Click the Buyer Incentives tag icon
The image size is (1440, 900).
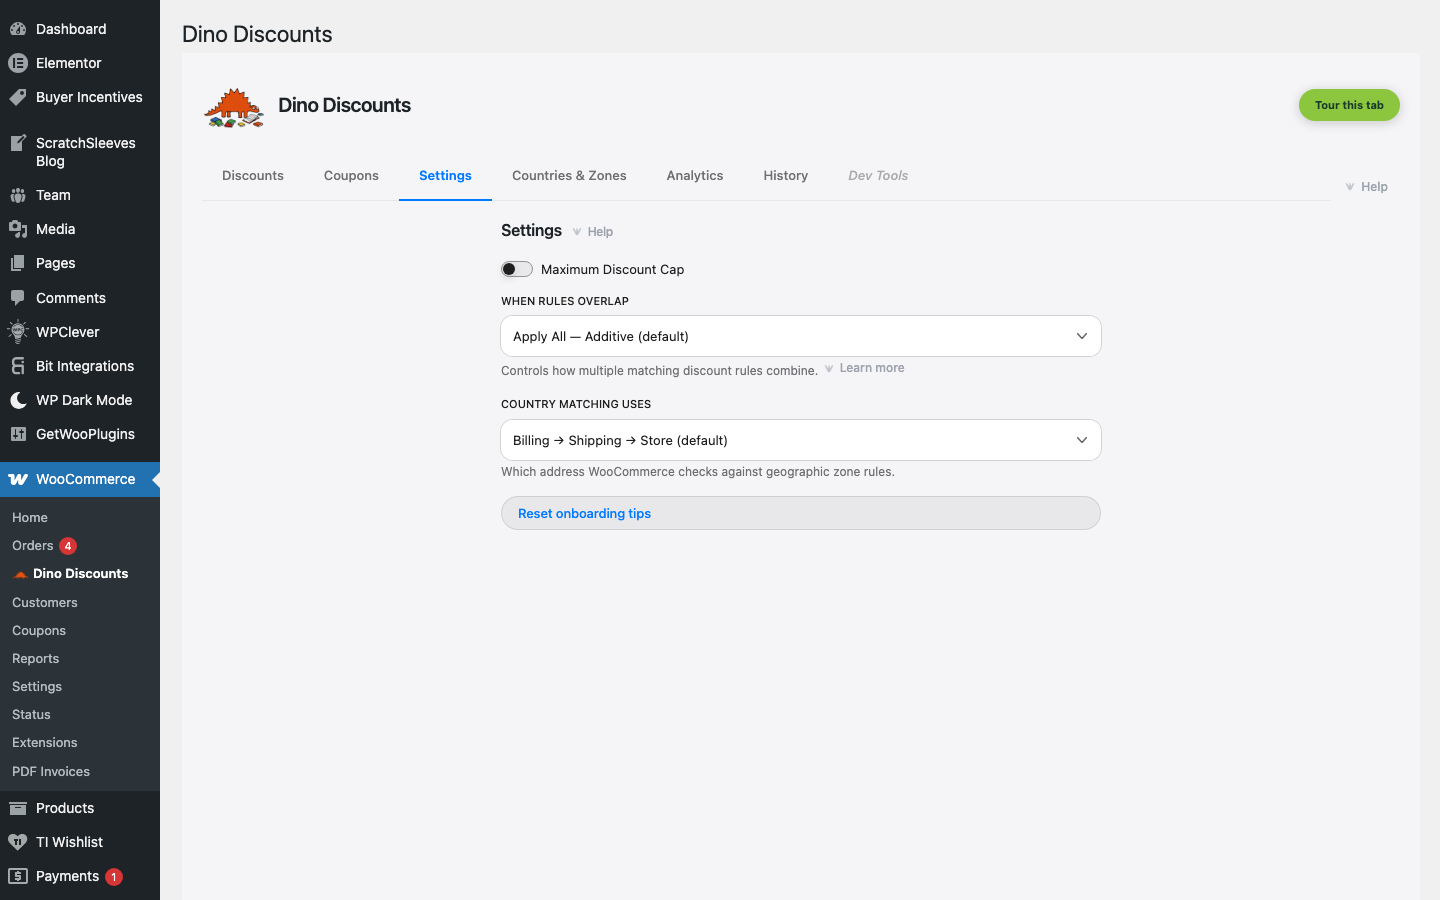(18, 97)
